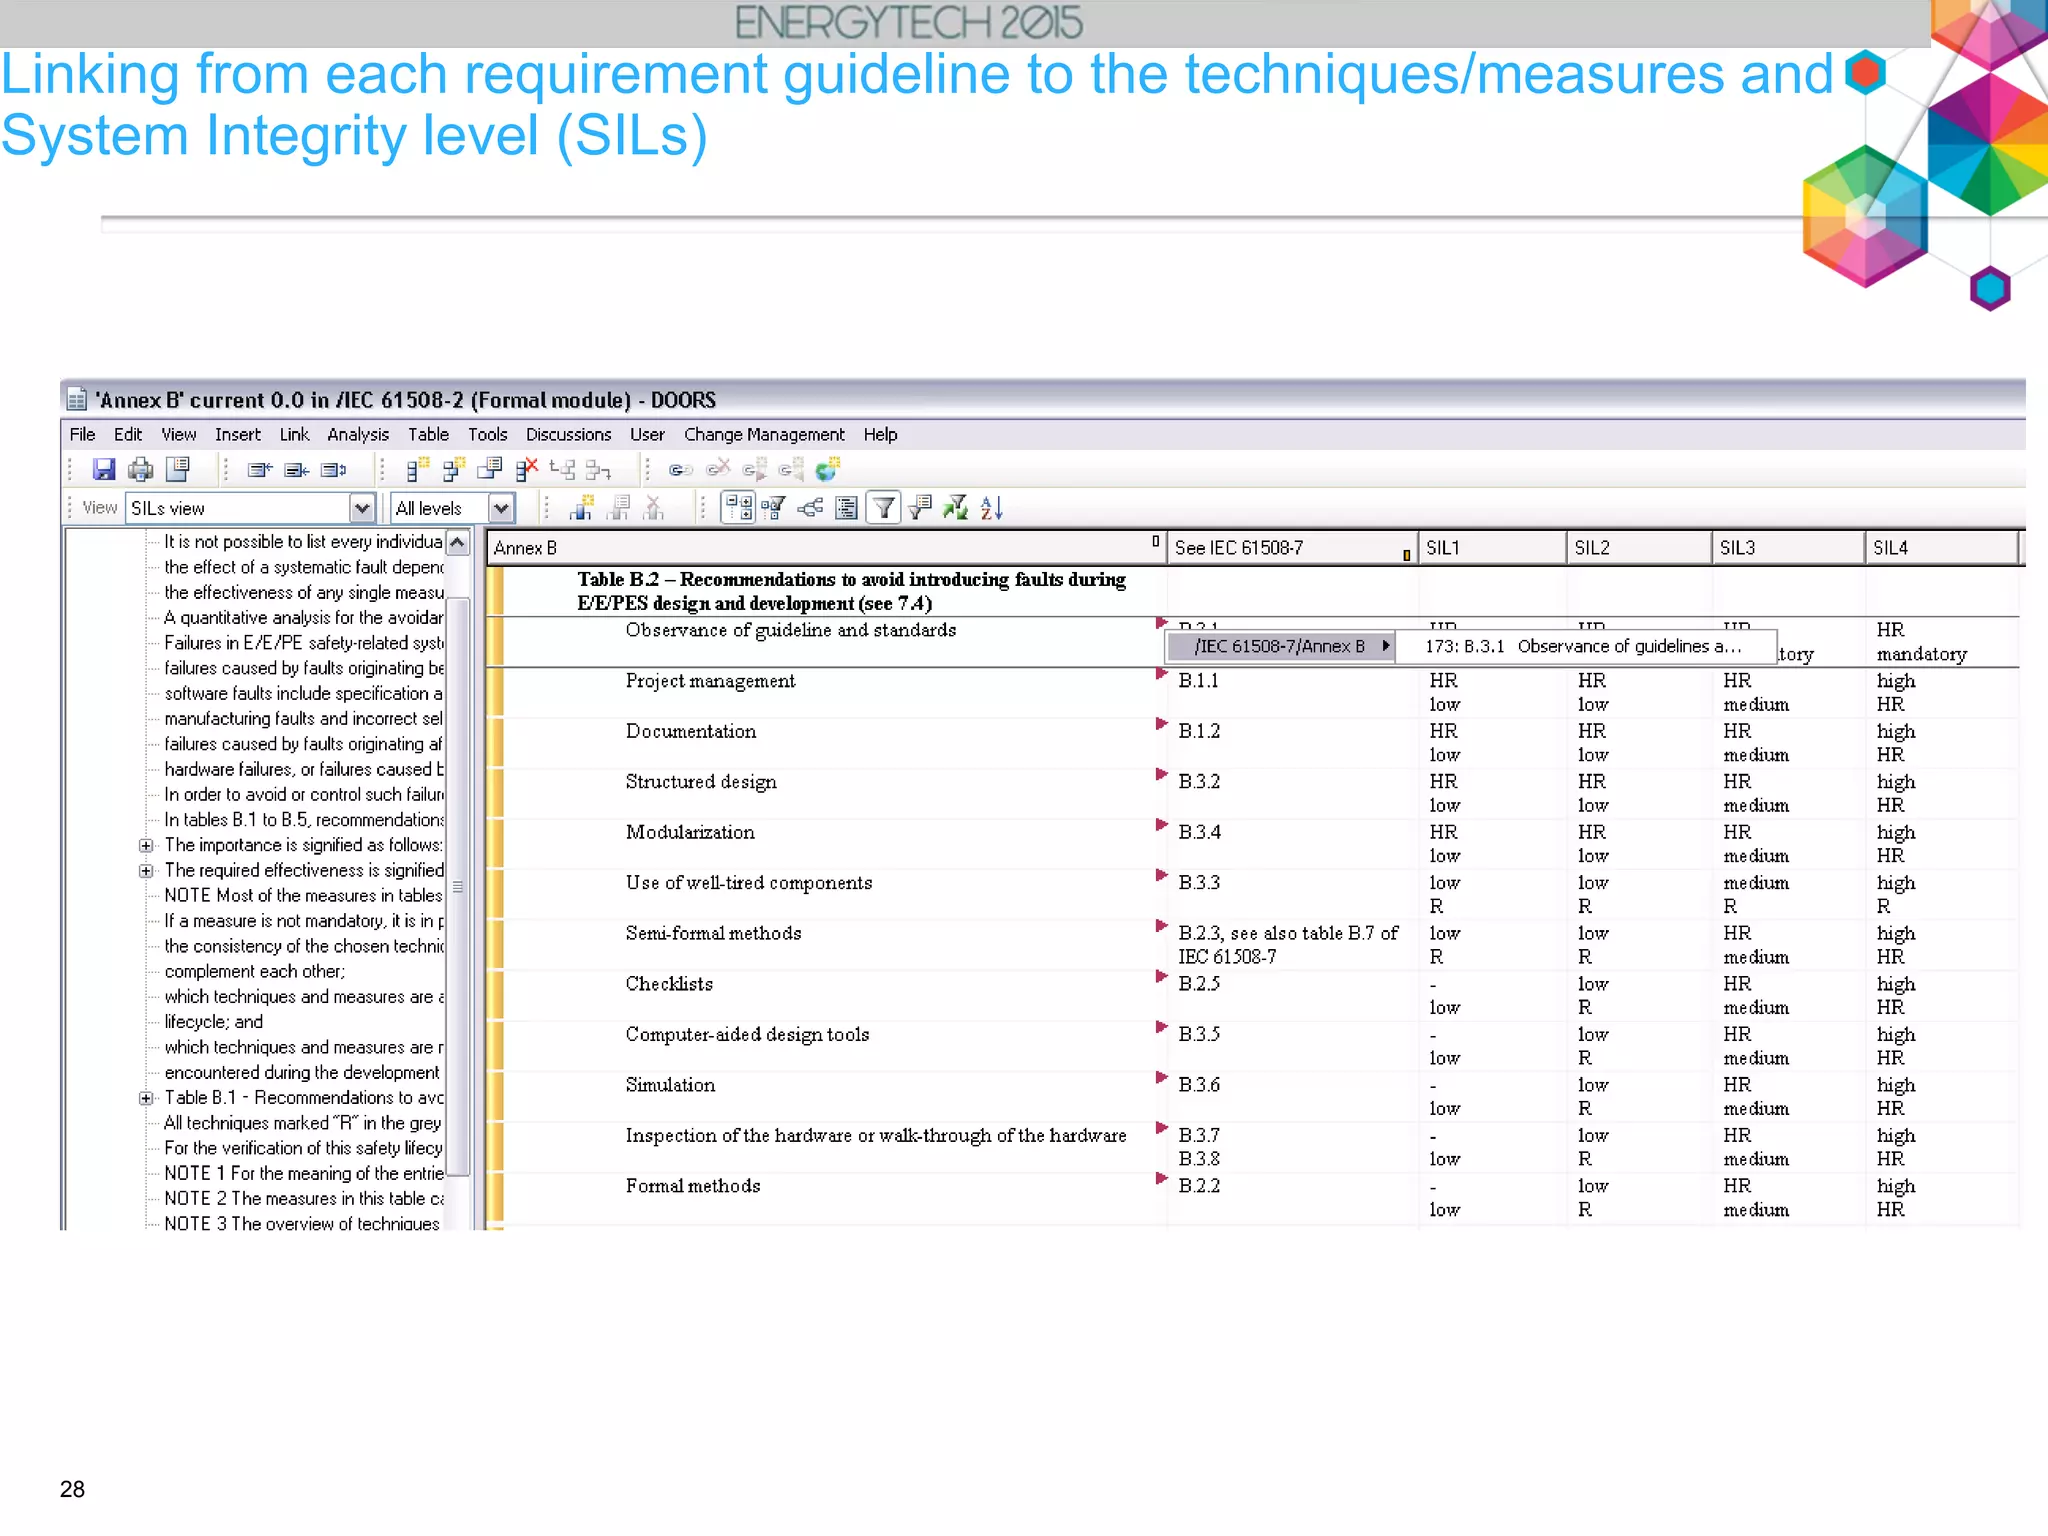The image size is (2048, 1536).
Task: Click the 'Simulation' row text
Action: pyautogui.click(x=670, y=1085)
